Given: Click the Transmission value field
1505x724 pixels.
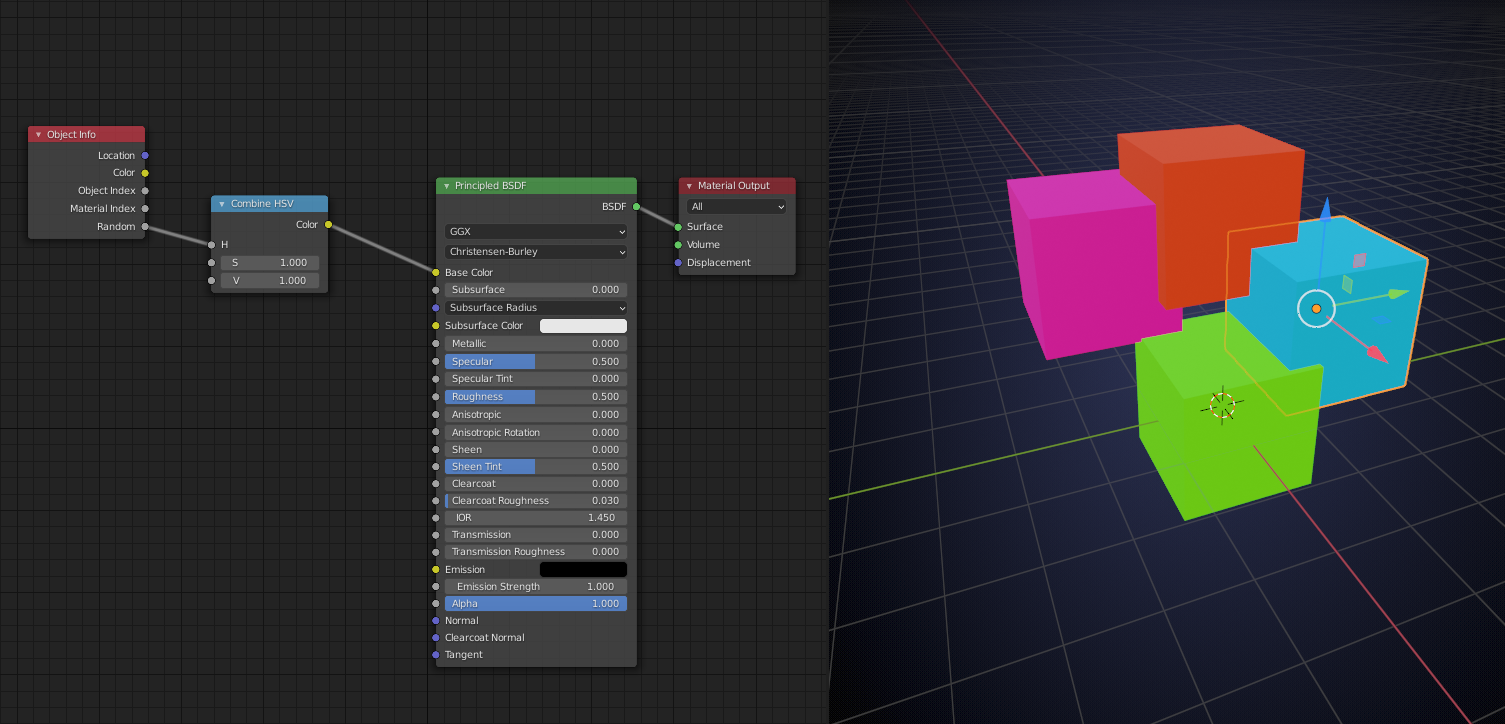Looking at the screenshot, I should click(536, 535).
